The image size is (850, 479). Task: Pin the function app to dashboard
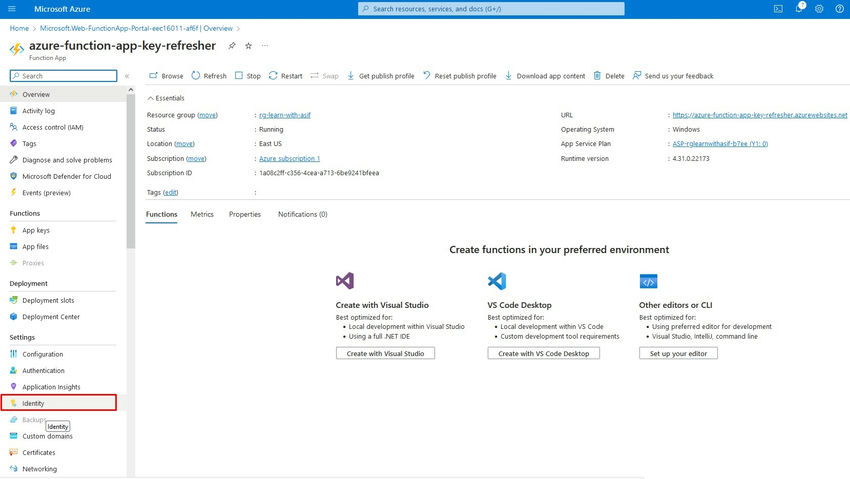(x=231, y=46)
